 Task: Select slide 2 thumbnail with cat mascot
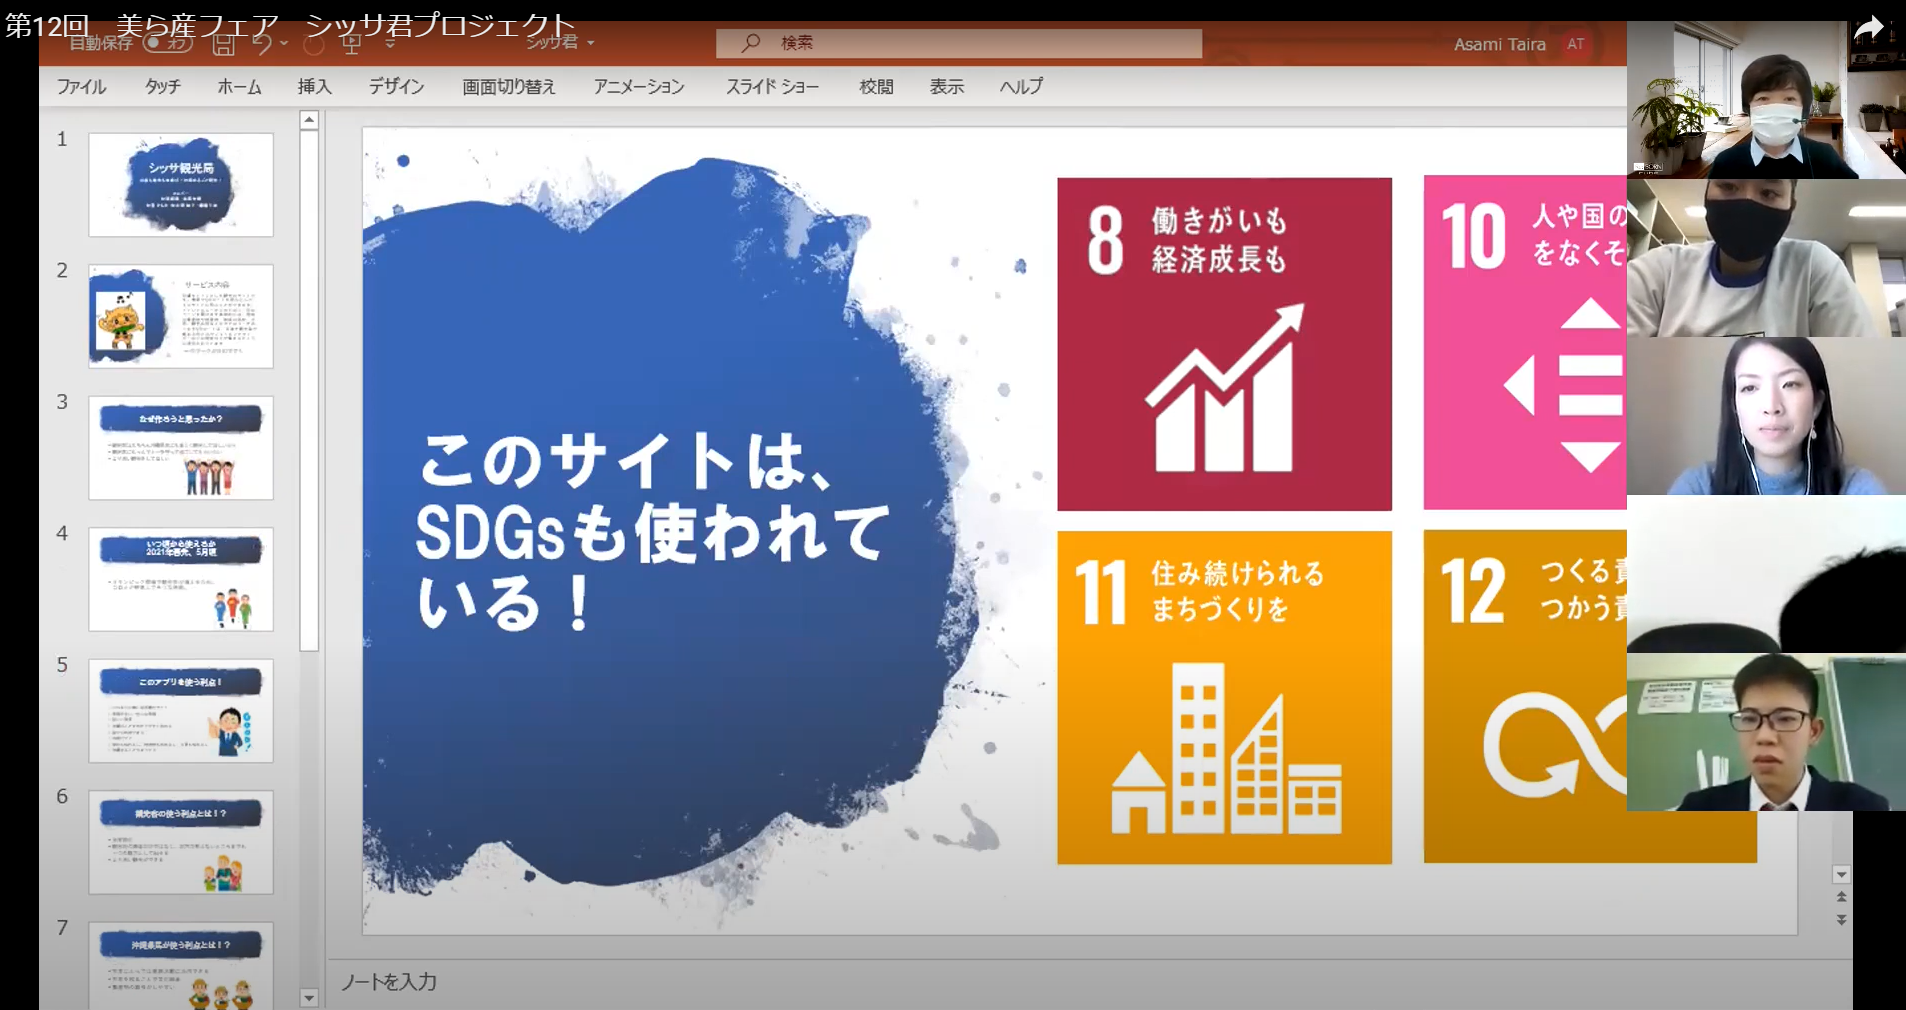click(181, 316)
